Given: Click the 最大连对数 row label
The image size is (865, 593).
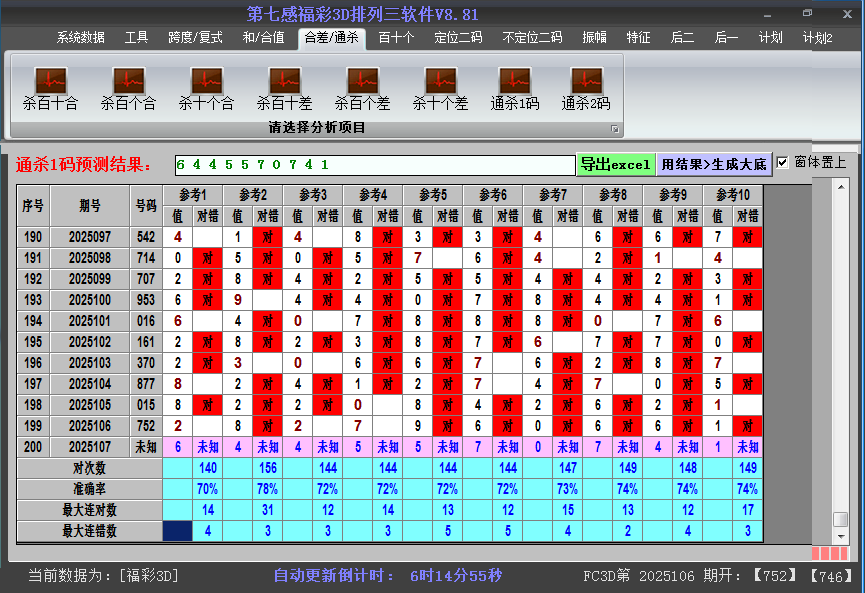Looking at the screenshot, I should tap(89, 510).
